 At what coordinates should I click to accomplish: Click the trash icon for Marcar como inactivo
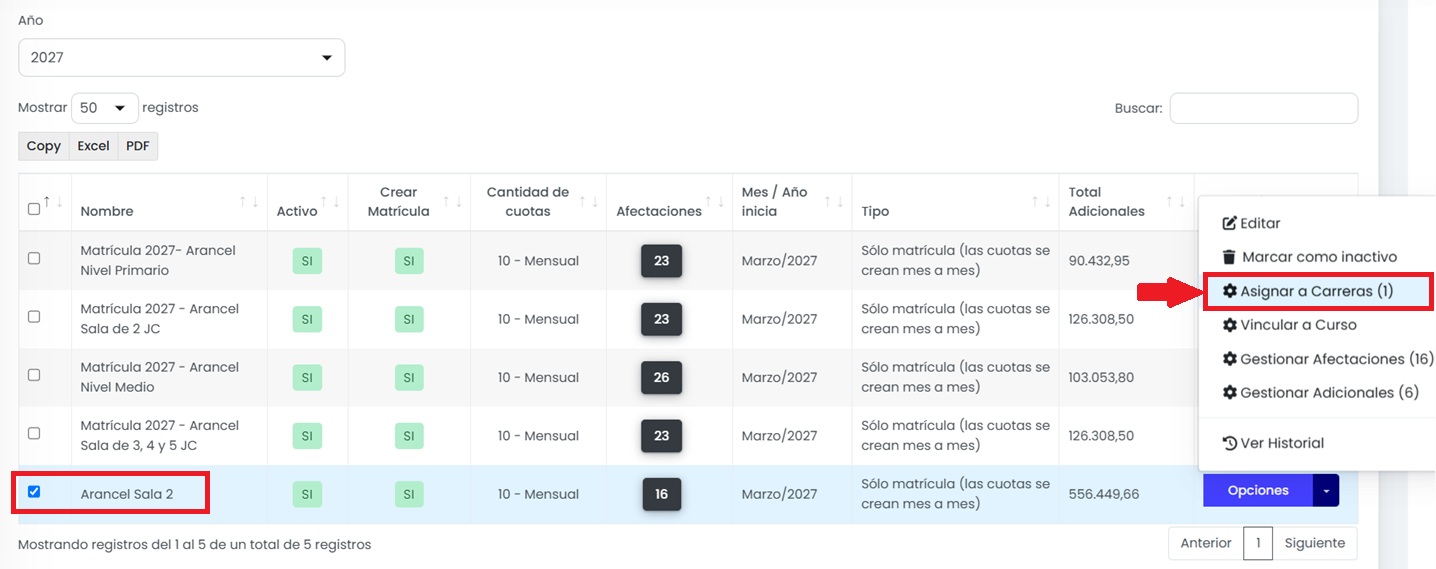point(1230,257)
